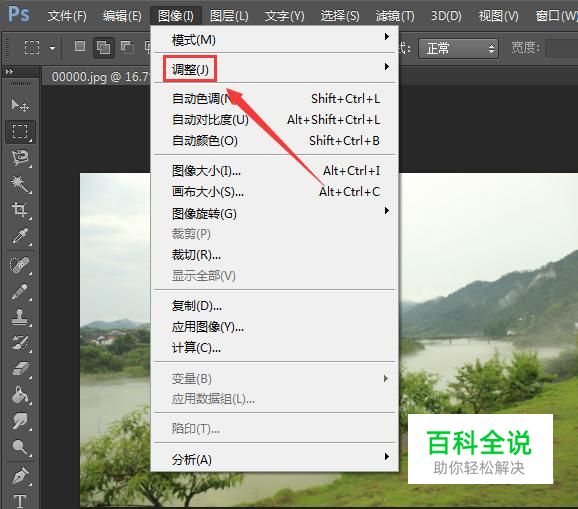
Task: Open the 正常 style dropdown
Action: click(x=458, y=49)
